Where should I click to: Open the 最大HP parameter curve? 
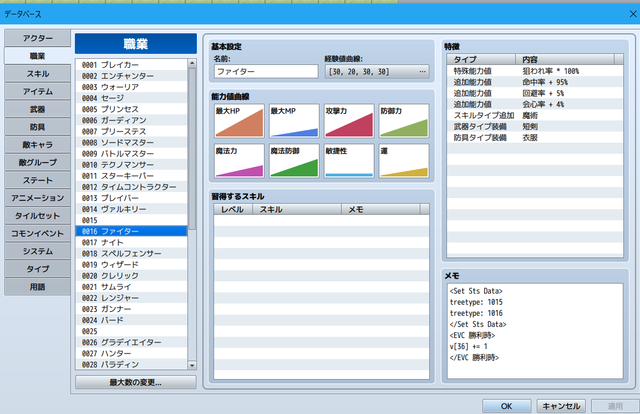click(x=239, y=121)
